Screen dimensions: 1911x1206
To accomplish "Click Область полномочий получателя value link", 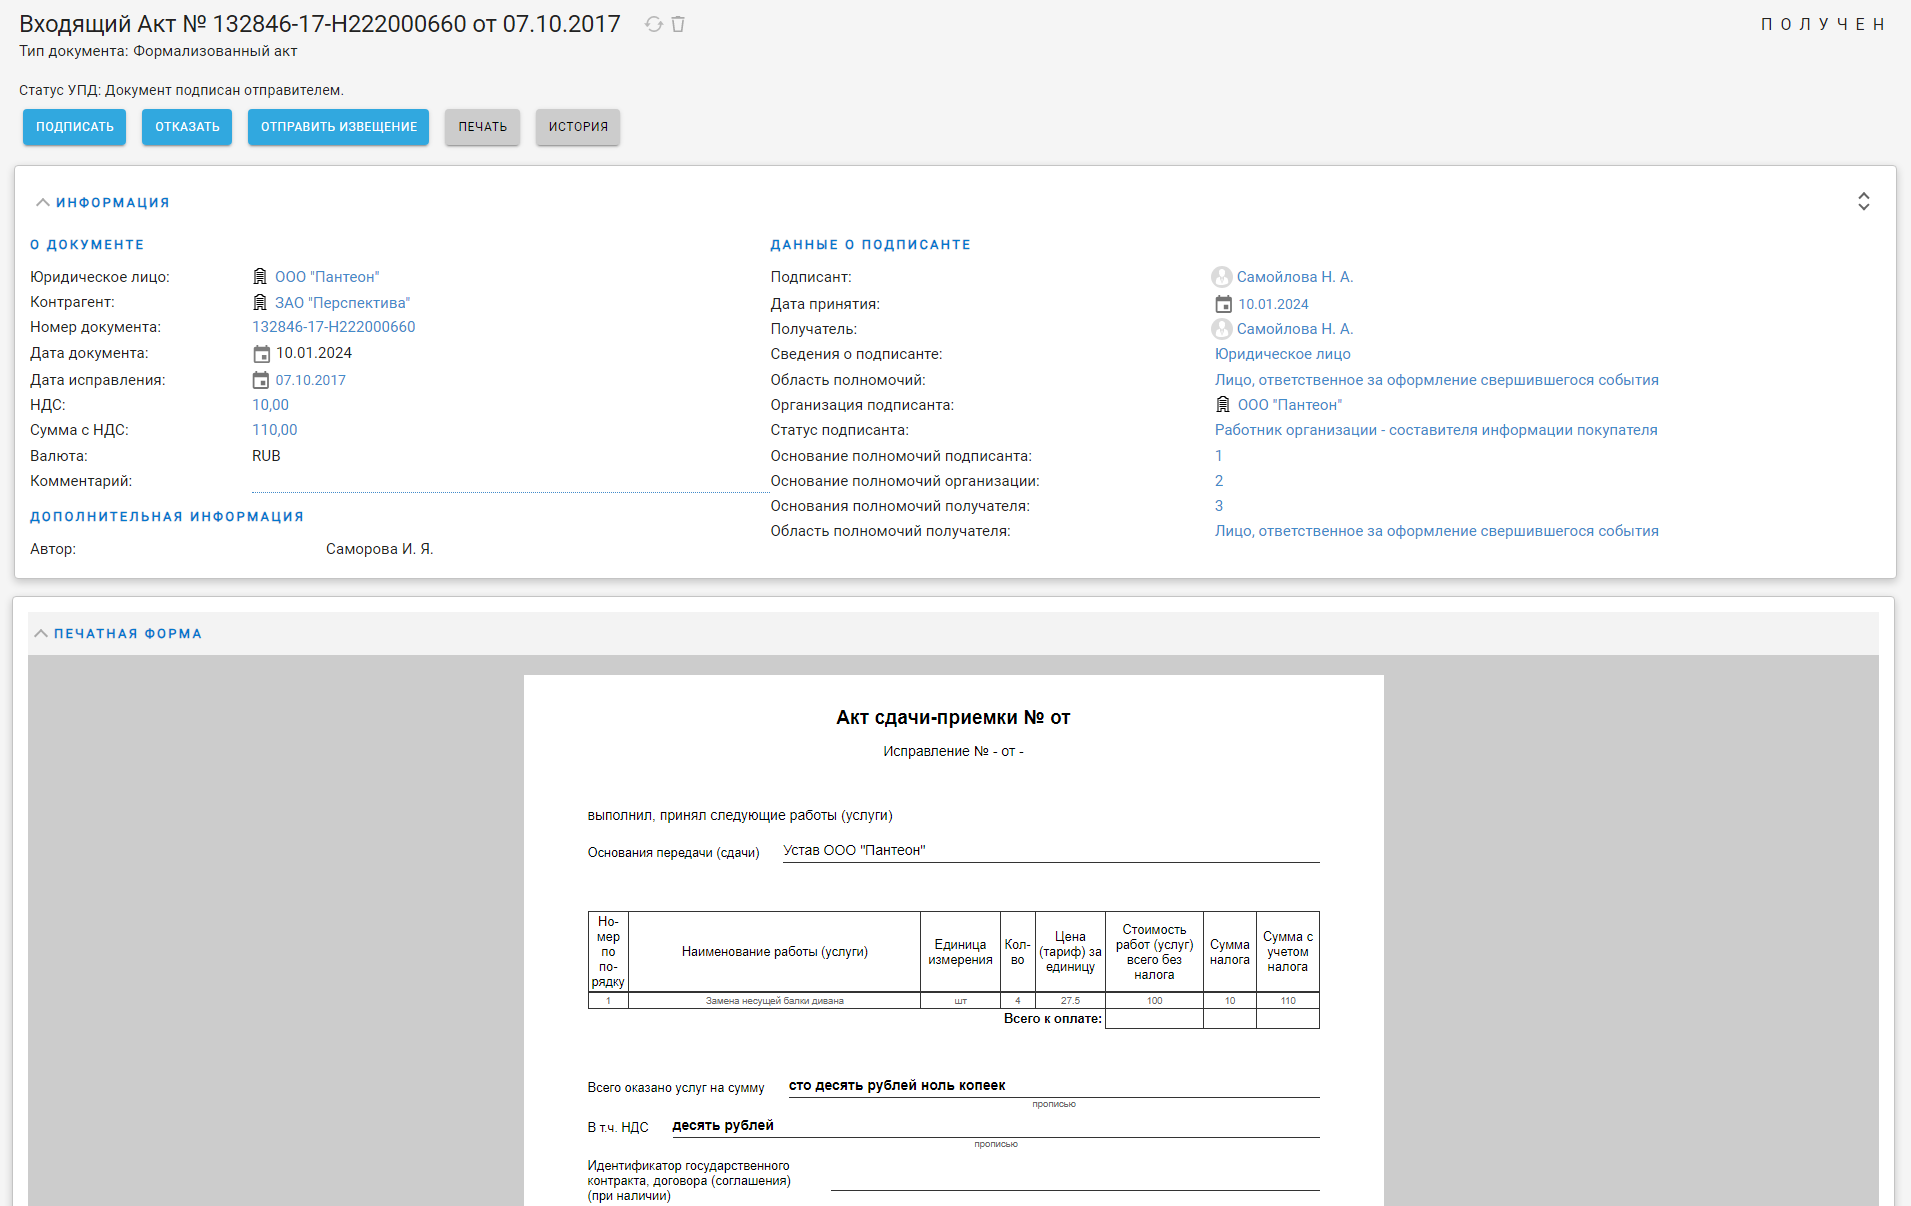I will (x=1436, y=531).
